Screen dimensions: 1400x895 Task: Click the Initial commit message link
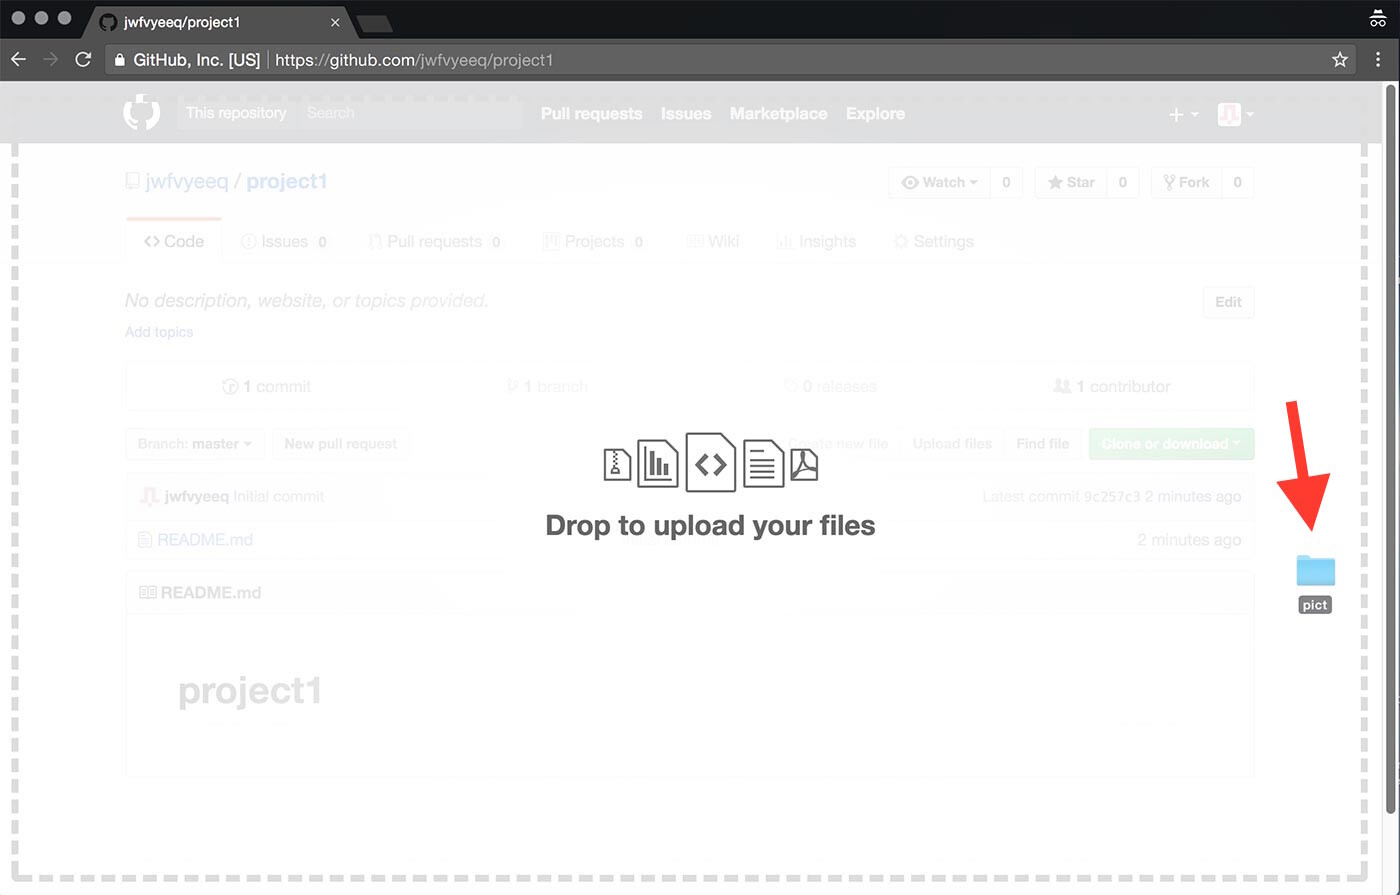click(279, 496)
